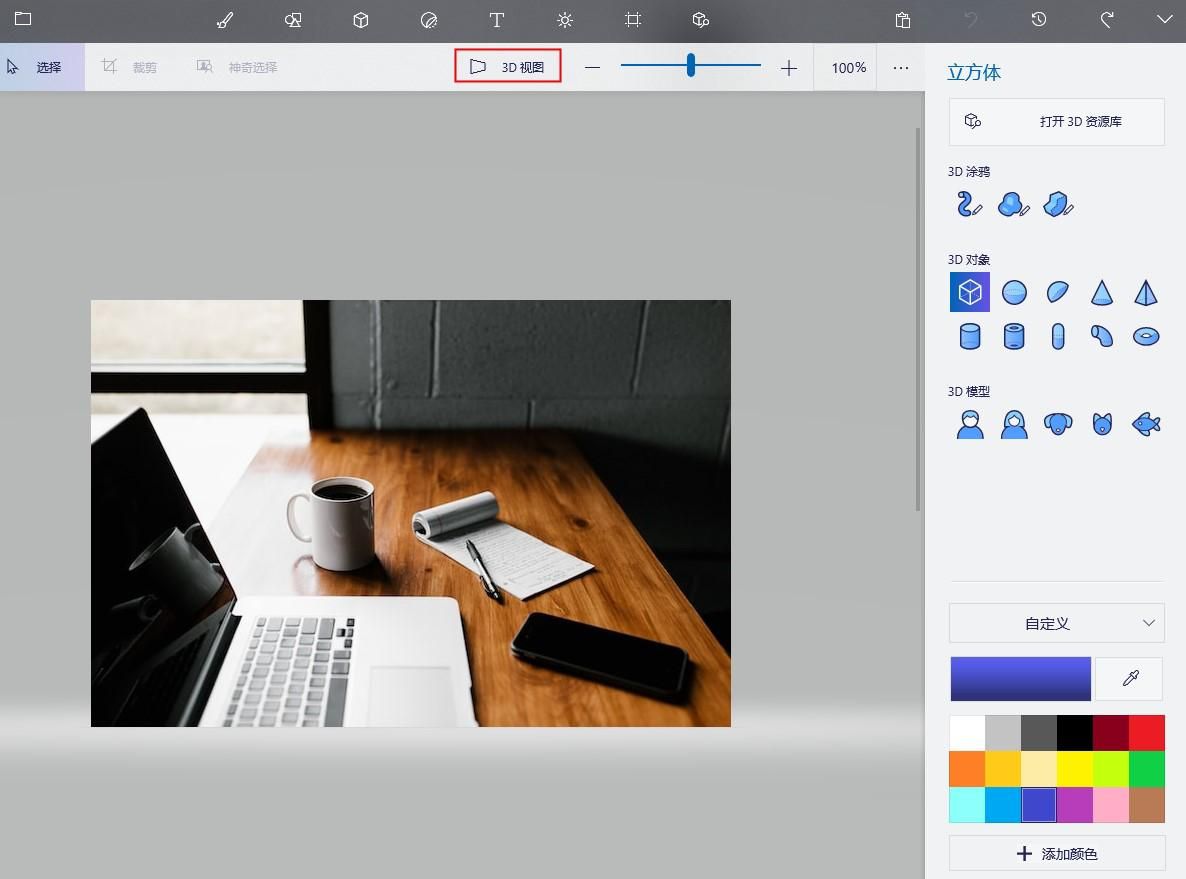Select the Text tool

point(497,20)
